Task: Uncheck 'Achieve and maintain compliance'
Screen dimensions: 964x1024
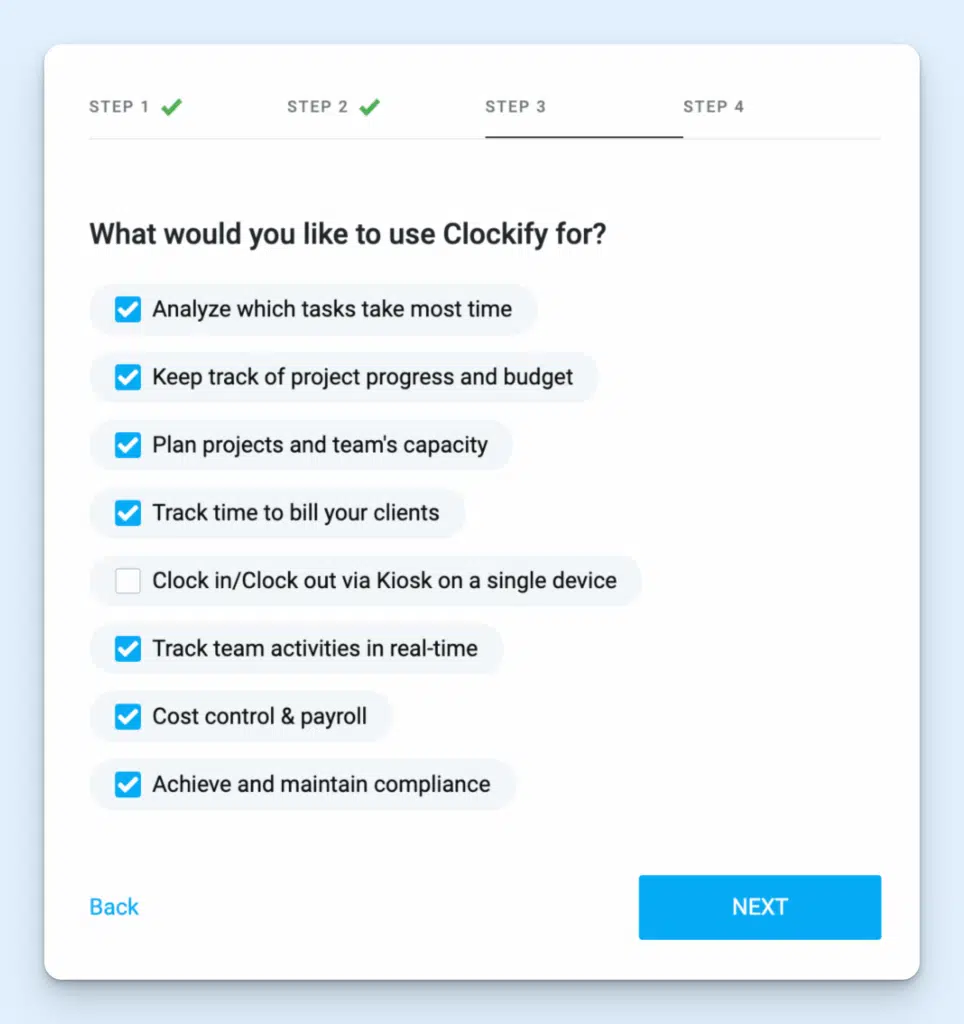Action: click(127, 785)
